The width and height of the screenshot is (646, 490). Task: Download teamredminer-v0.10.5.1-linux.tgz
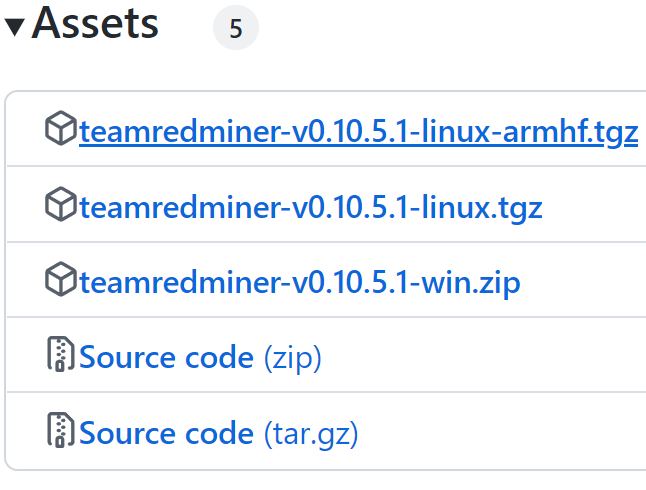click(x=310, y=207)
